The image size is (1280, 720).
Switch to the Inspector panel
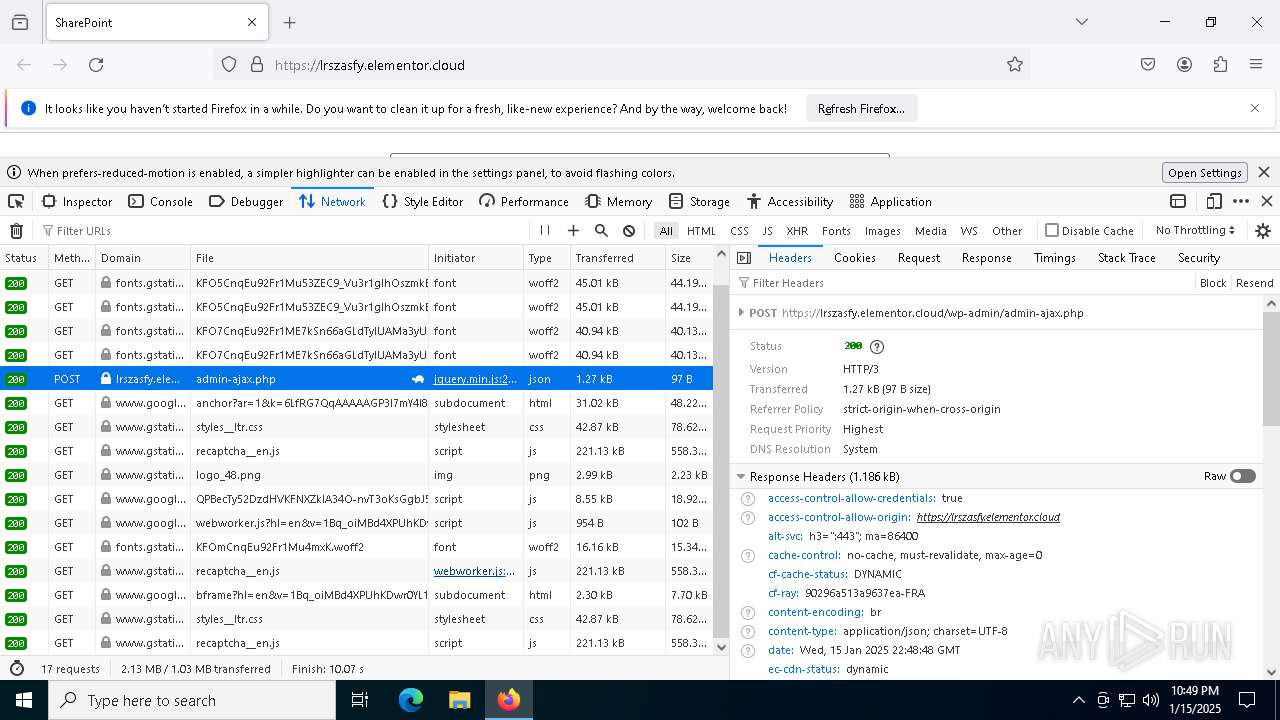[77, 201]
